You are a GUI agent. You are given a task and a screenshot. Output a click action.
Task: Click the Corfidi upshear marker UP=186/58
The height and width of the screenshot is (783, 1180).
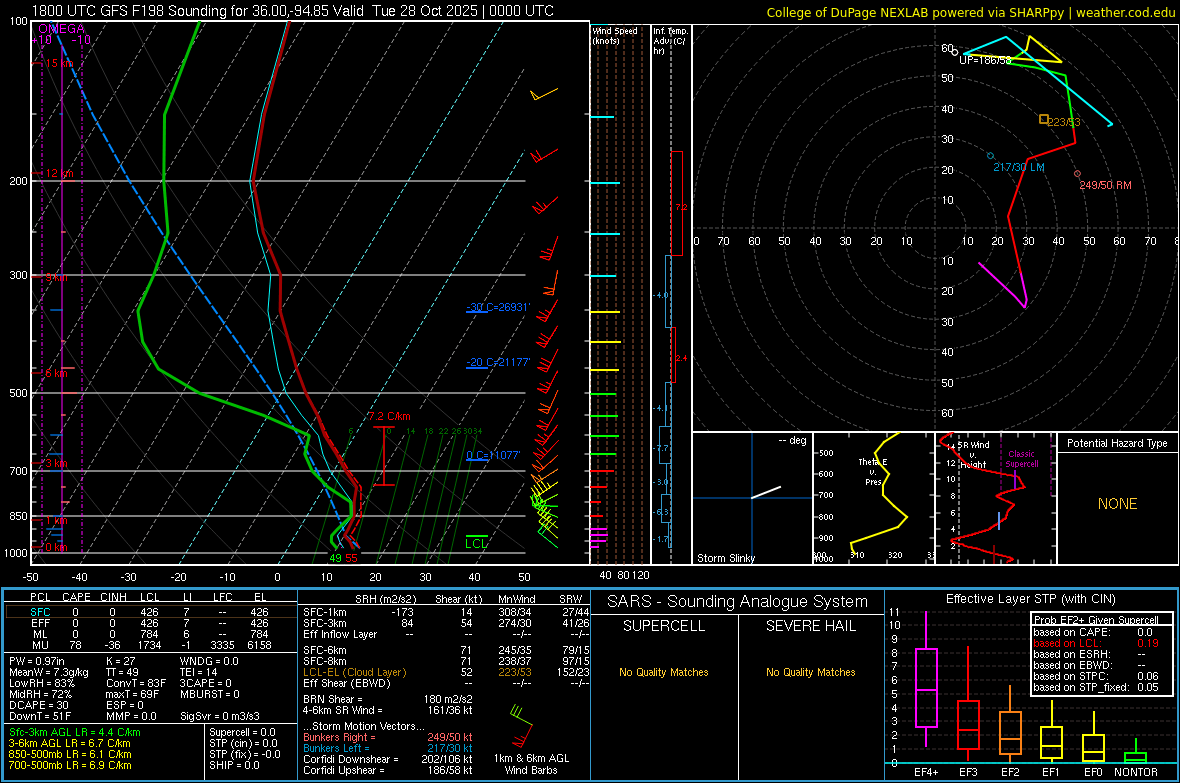(955, 52)
